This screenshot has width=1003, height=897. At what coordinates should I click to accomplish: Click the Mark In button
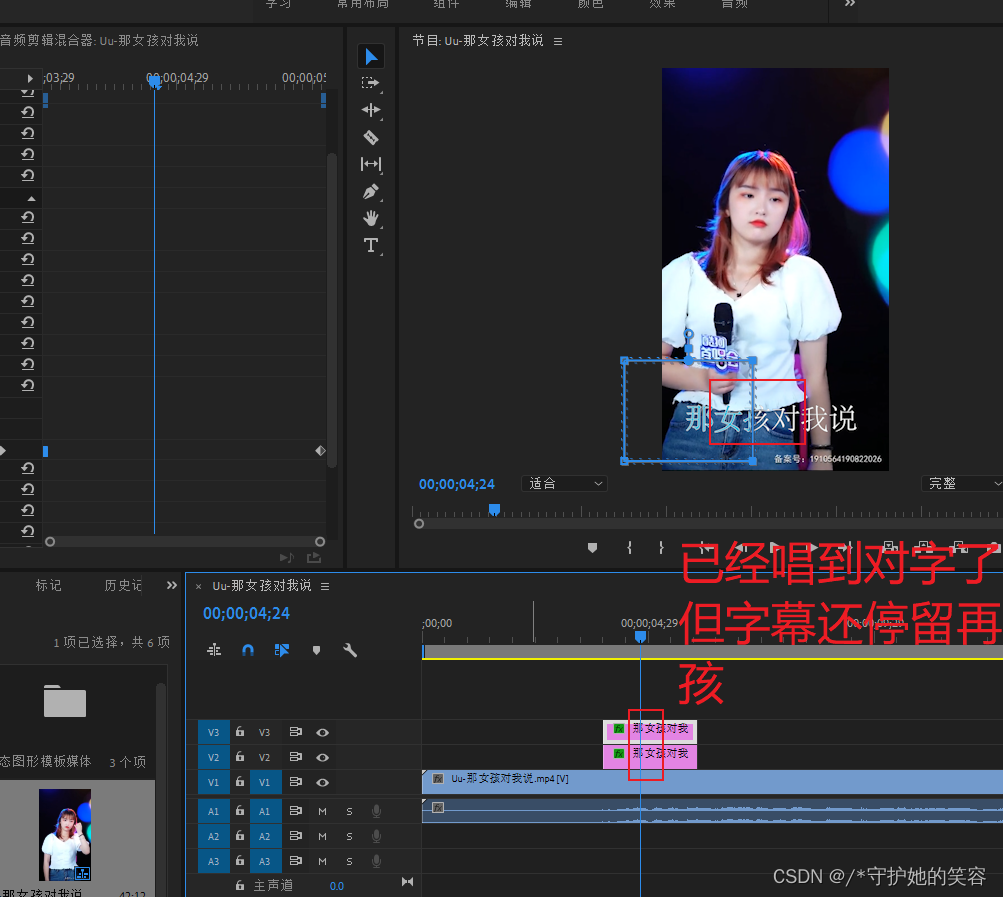pos(629,548)
